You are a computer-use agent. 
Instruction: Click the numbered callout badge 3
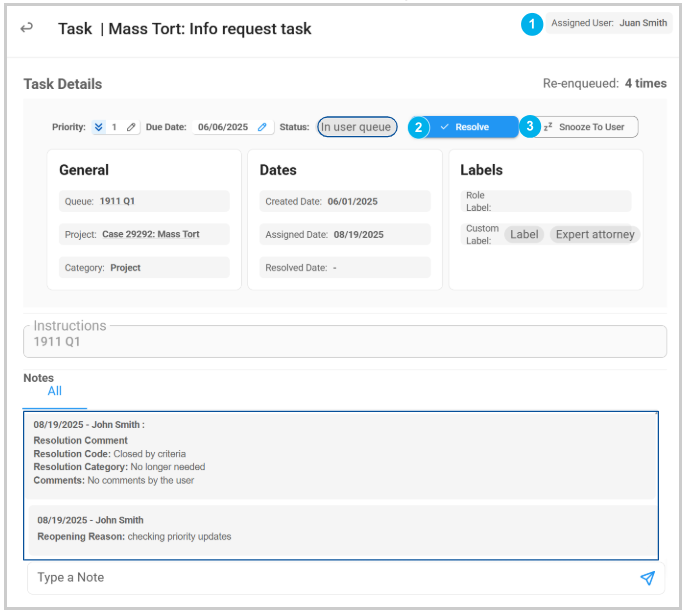pos(530,127)
